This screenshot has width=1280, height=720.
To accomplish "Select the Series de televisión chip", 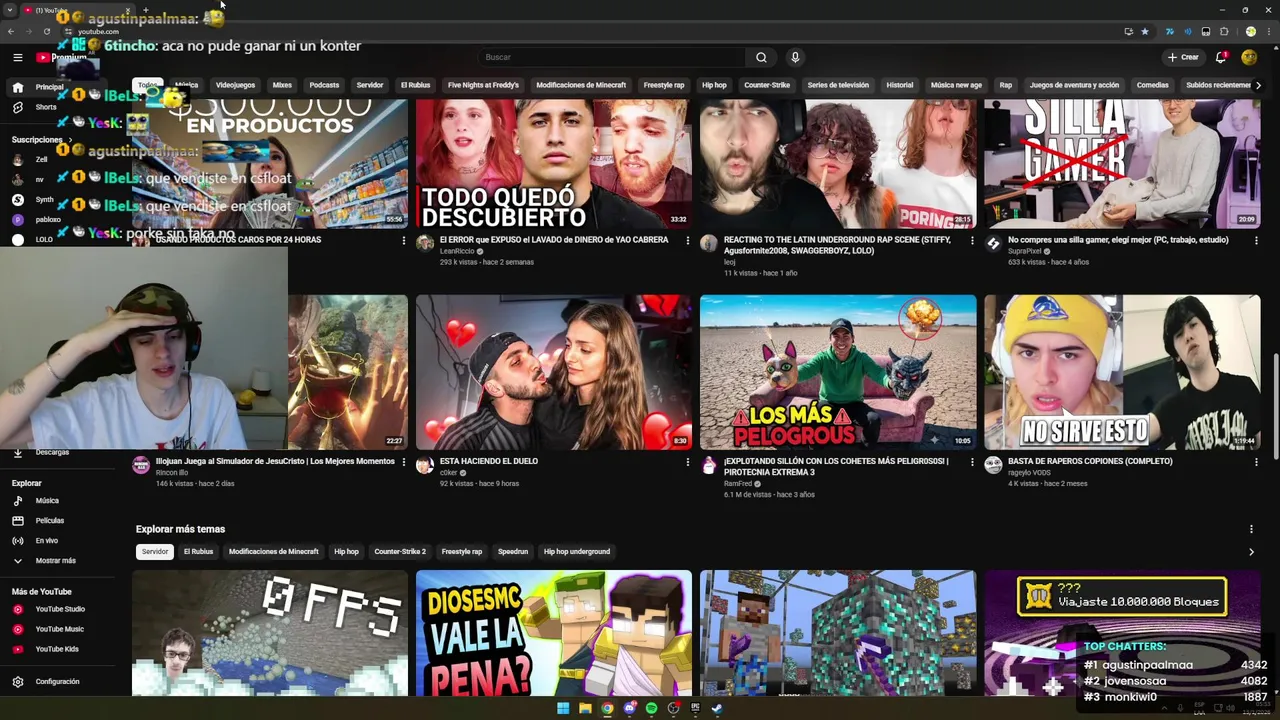I will click(838, 85).
